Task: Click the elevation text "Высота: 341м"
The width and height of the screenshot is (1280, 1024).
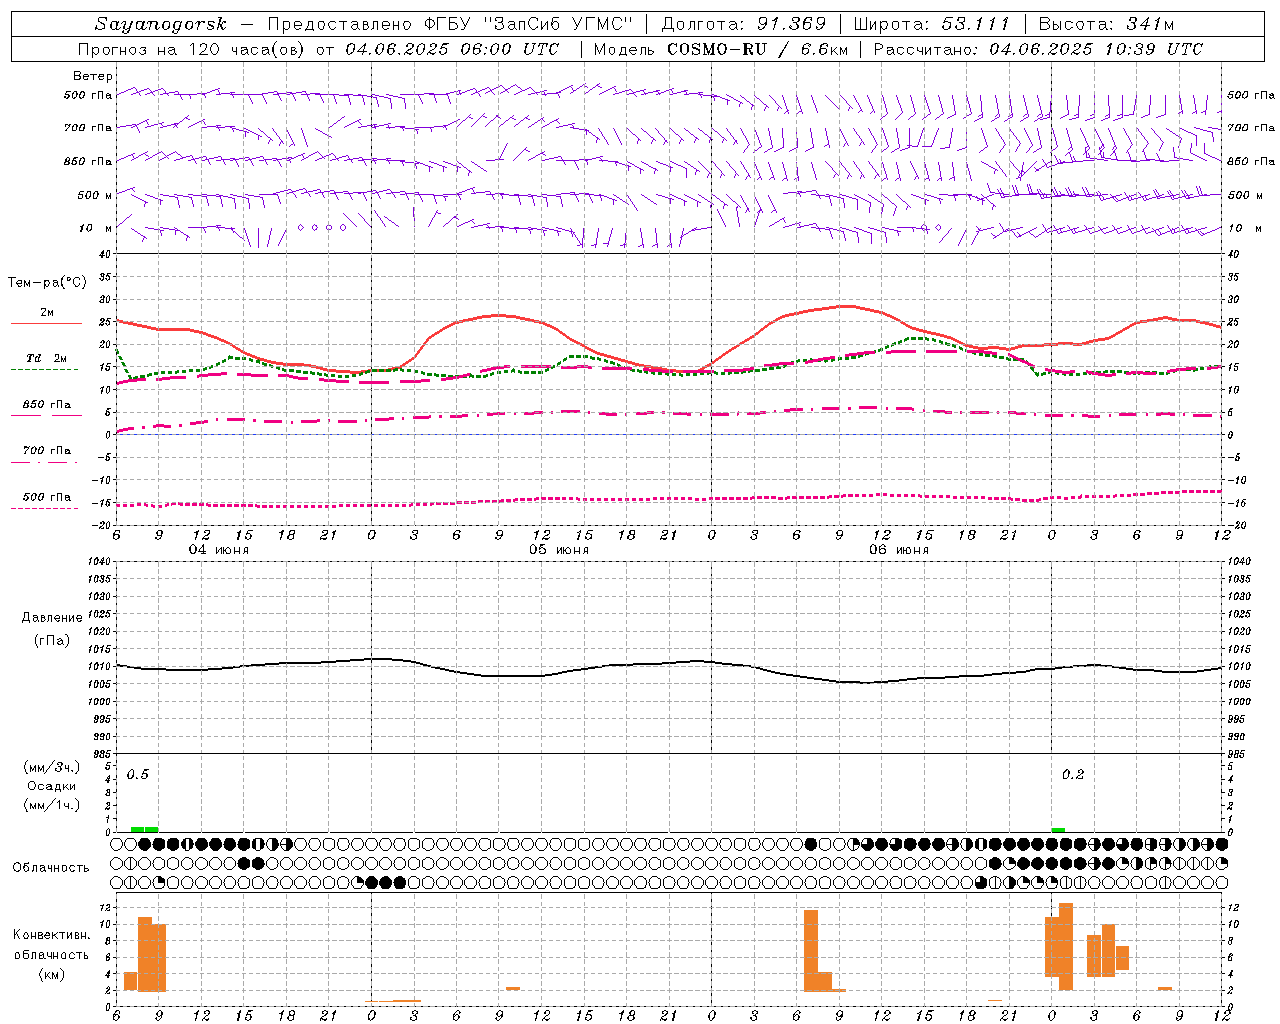Action: pos(1106,24)
